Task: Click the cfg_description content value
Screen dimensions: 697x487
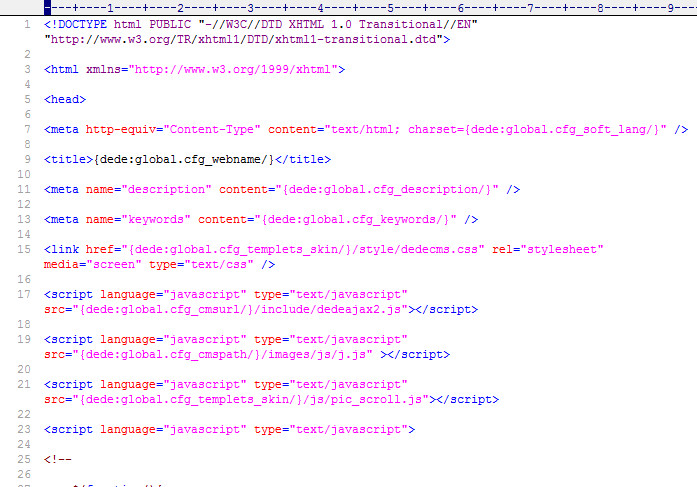Action: click(387, 189)
